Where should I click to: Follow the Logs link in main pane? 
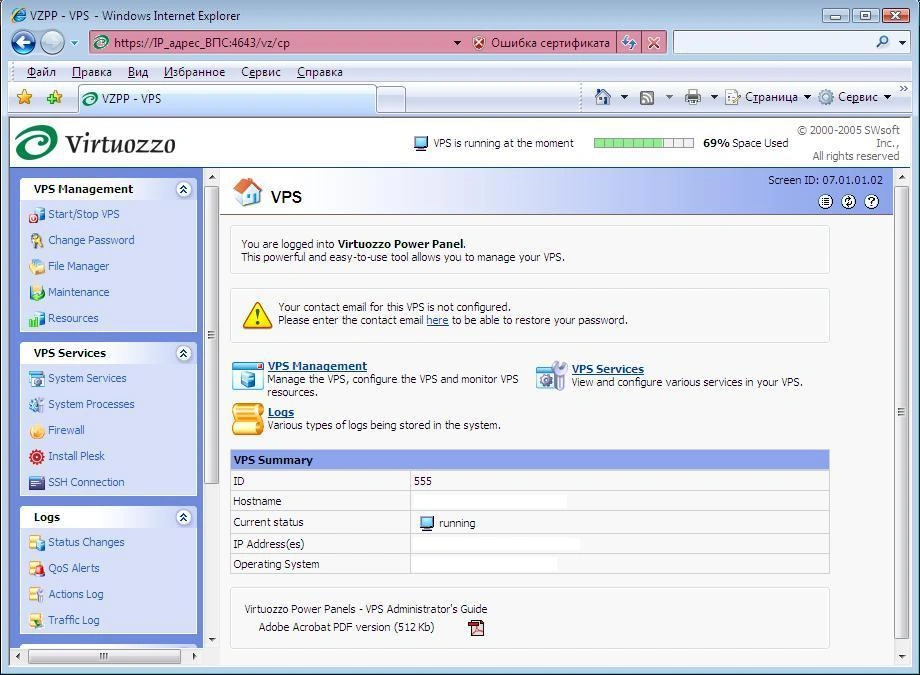281,412
